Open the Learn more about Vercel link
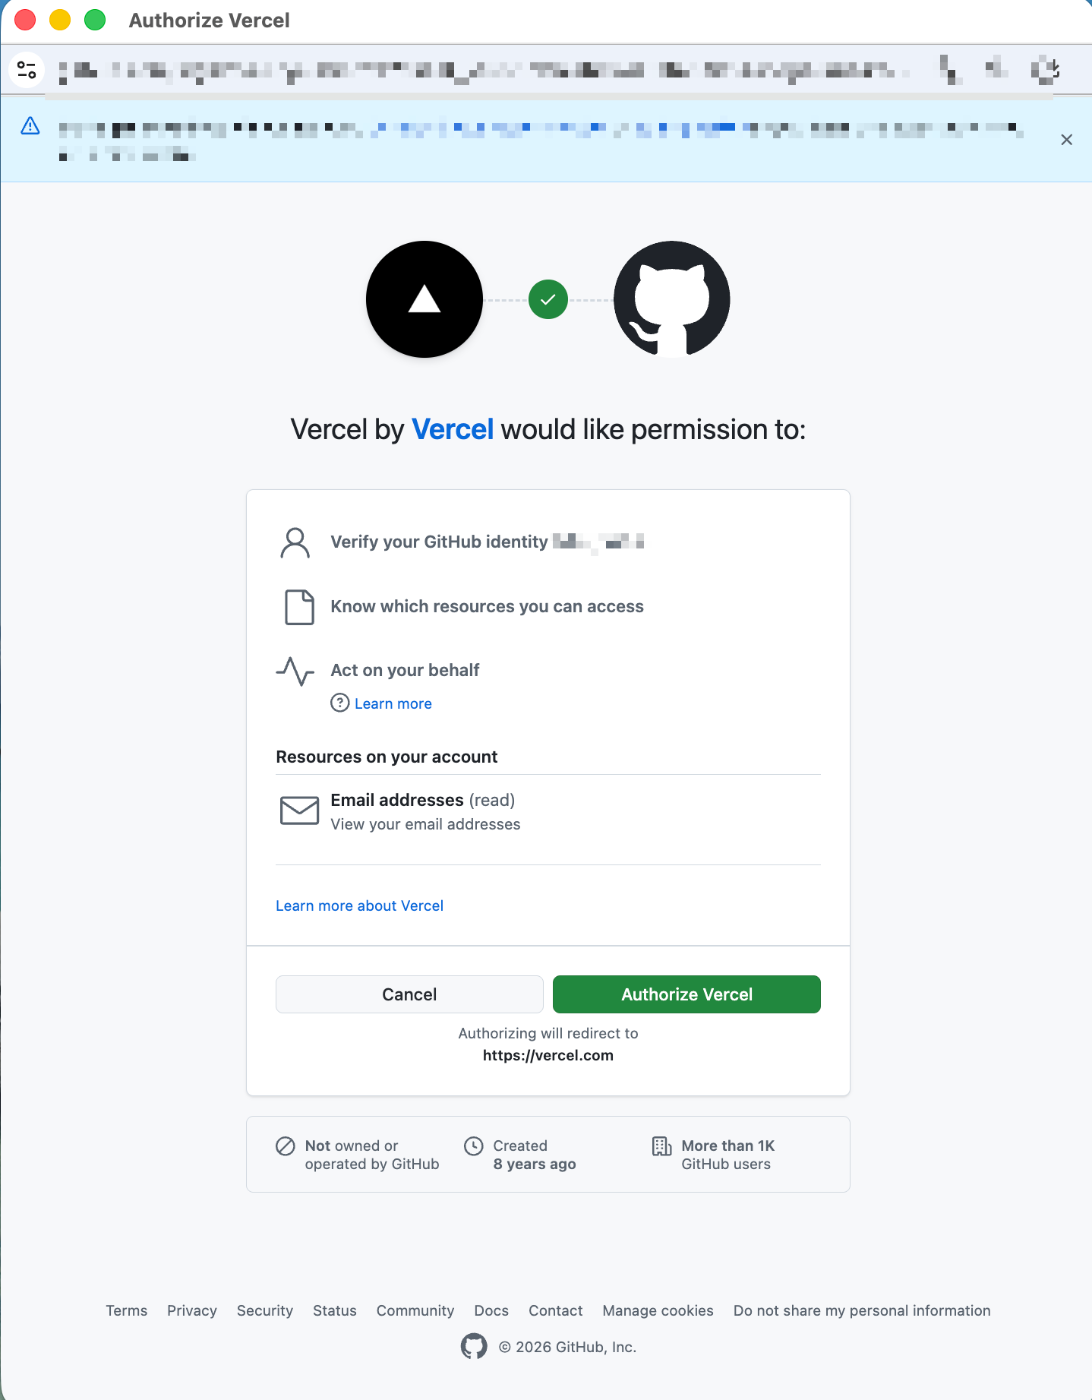This screenshot has height=1400, width=1092. click(359, 906)
